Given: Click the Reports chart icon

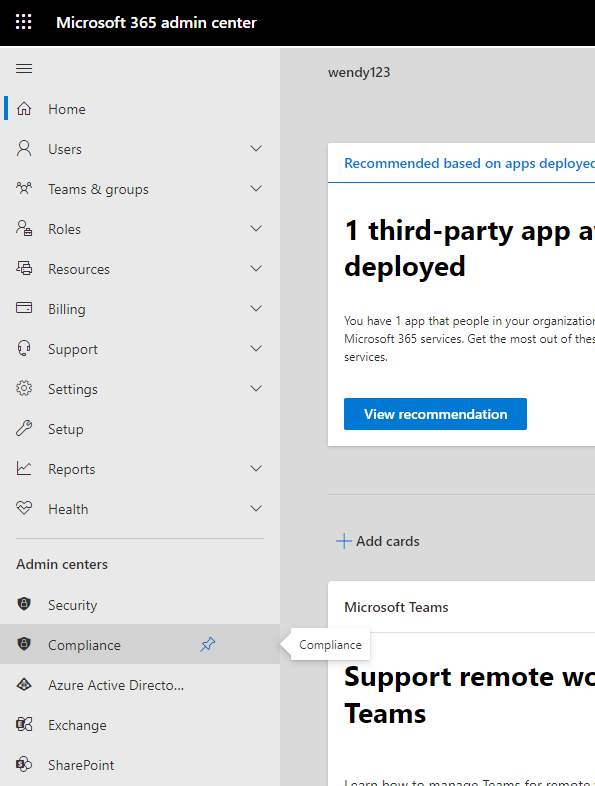Looking at the screenshot, I should (x=24, y=469).
